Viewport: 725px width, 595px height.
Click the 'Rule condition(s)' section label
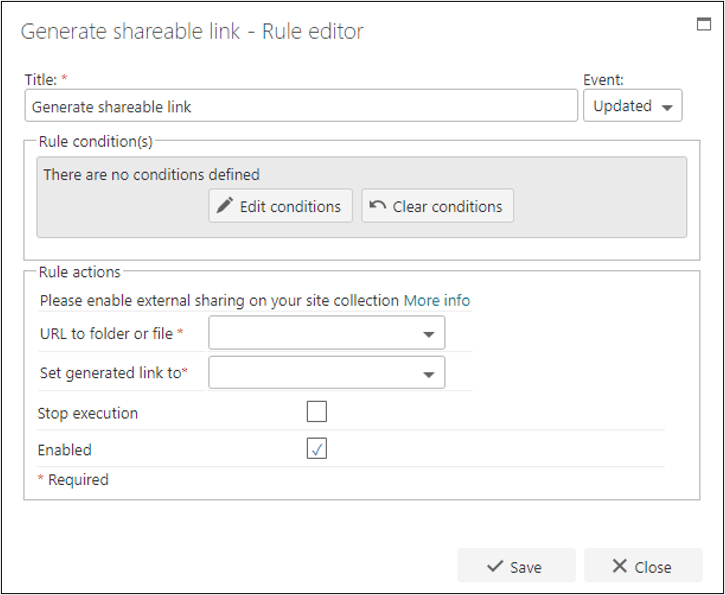point(96,141)
